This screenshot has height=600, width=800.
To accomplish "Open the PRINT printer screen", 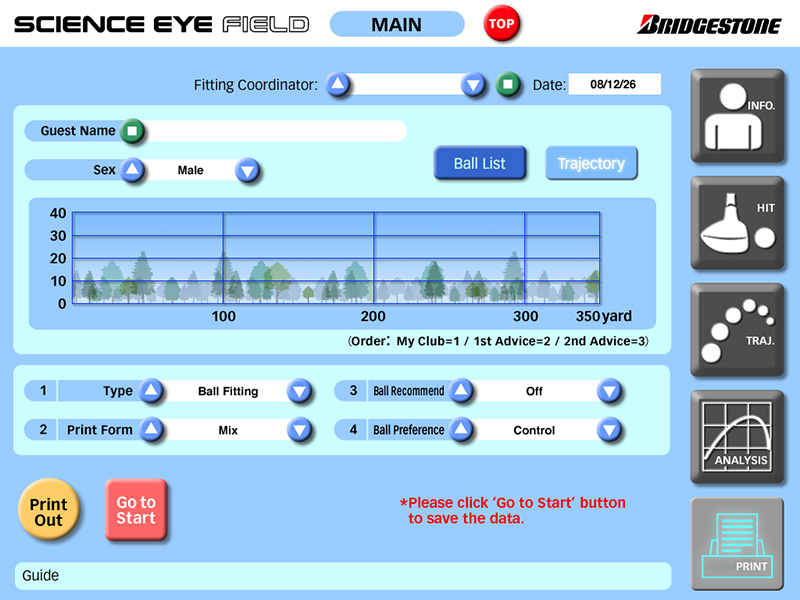I will click(737, 544).
